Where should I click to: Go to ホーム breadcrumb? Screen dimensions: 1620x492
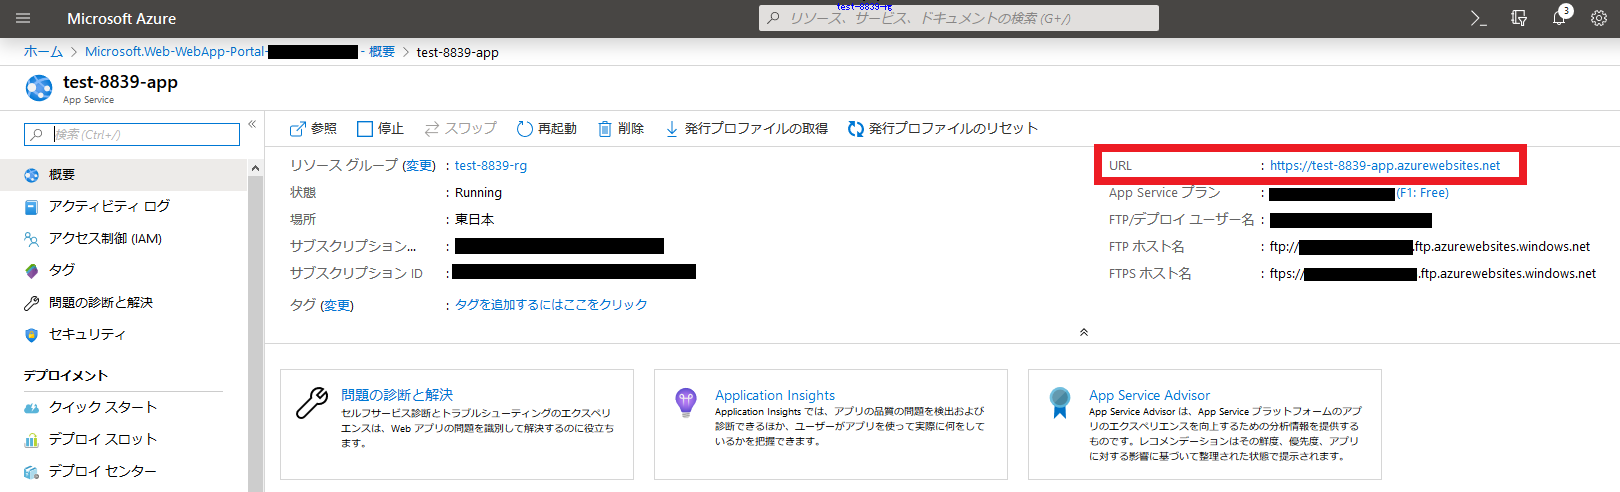[x=43, y=52]
